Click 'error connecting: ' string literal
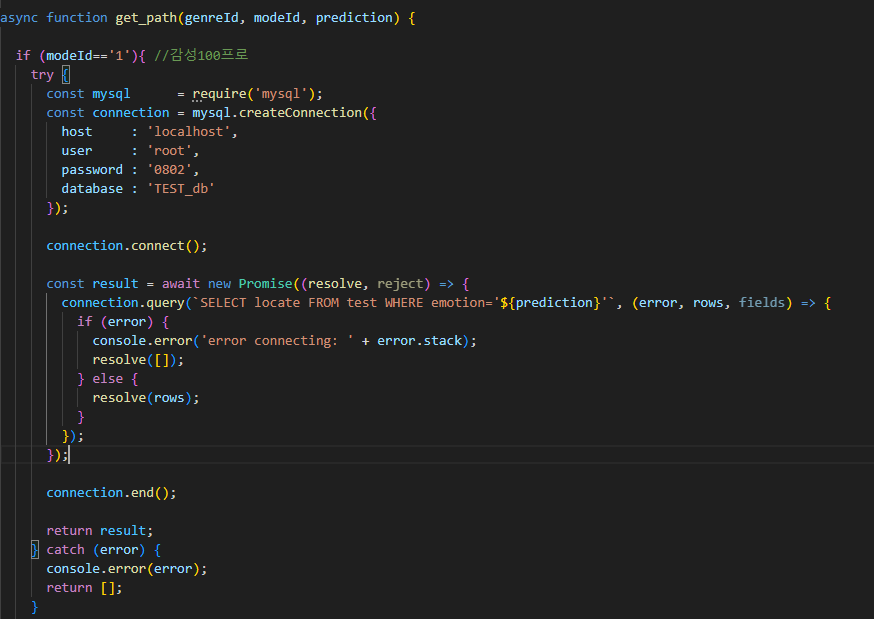Image resolution: width=874 pixels, height=619 pixels. [x=277, y=340]
